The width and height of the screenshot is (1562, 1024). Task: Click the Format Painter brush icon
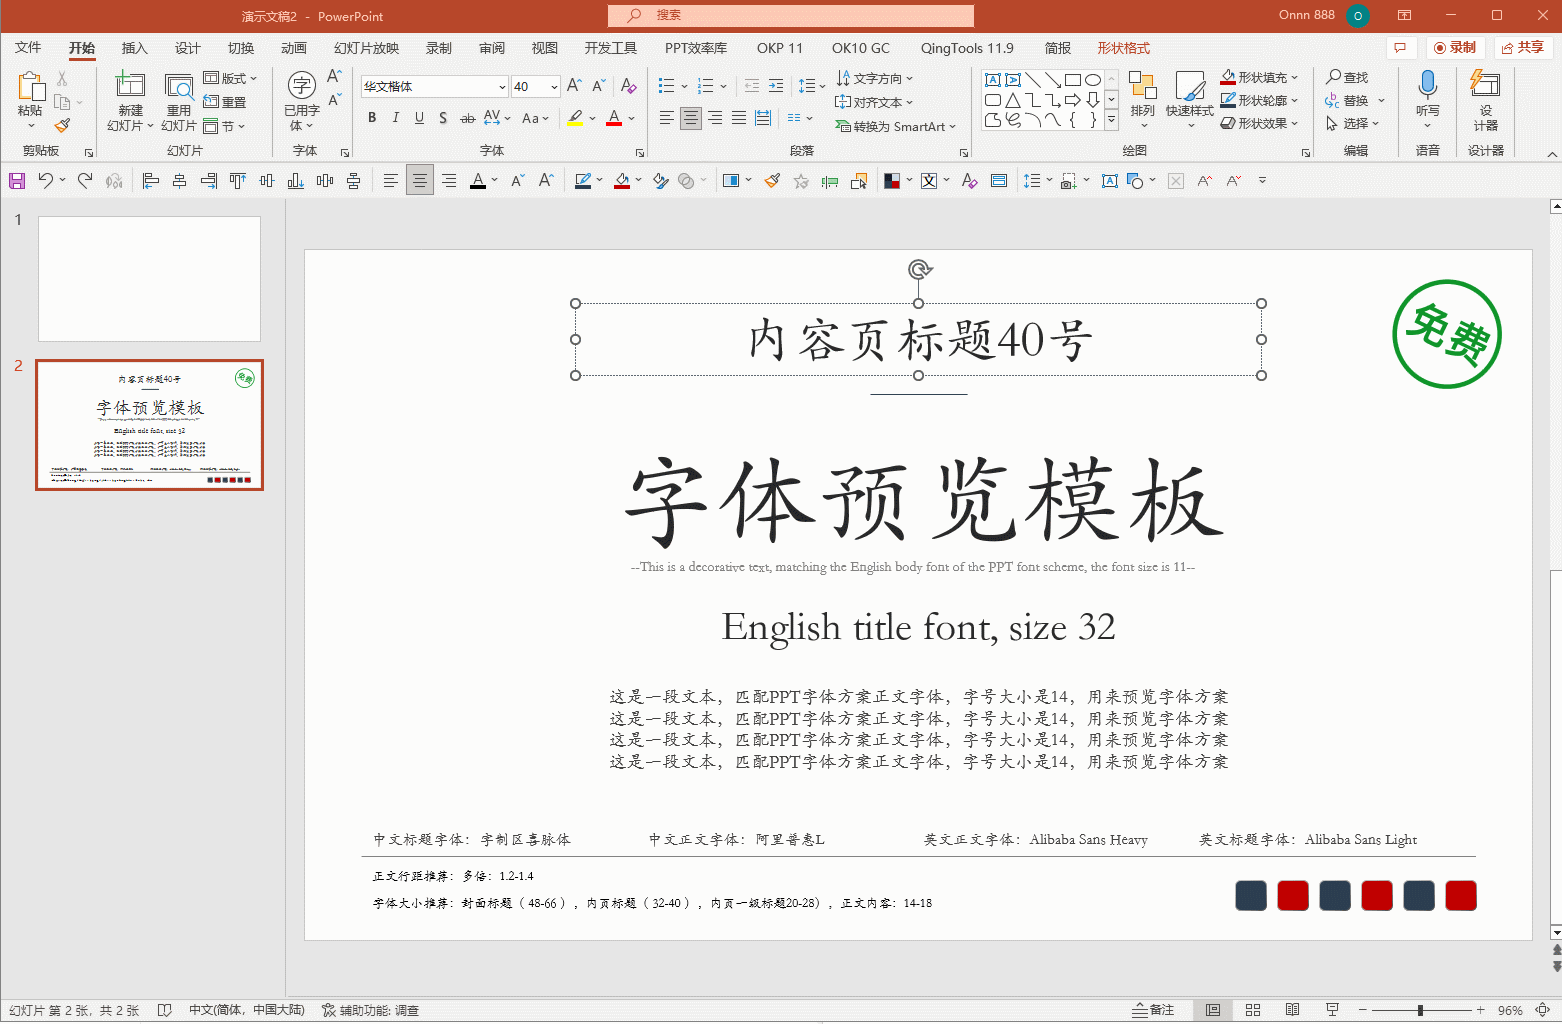click(x=62, y=125)
